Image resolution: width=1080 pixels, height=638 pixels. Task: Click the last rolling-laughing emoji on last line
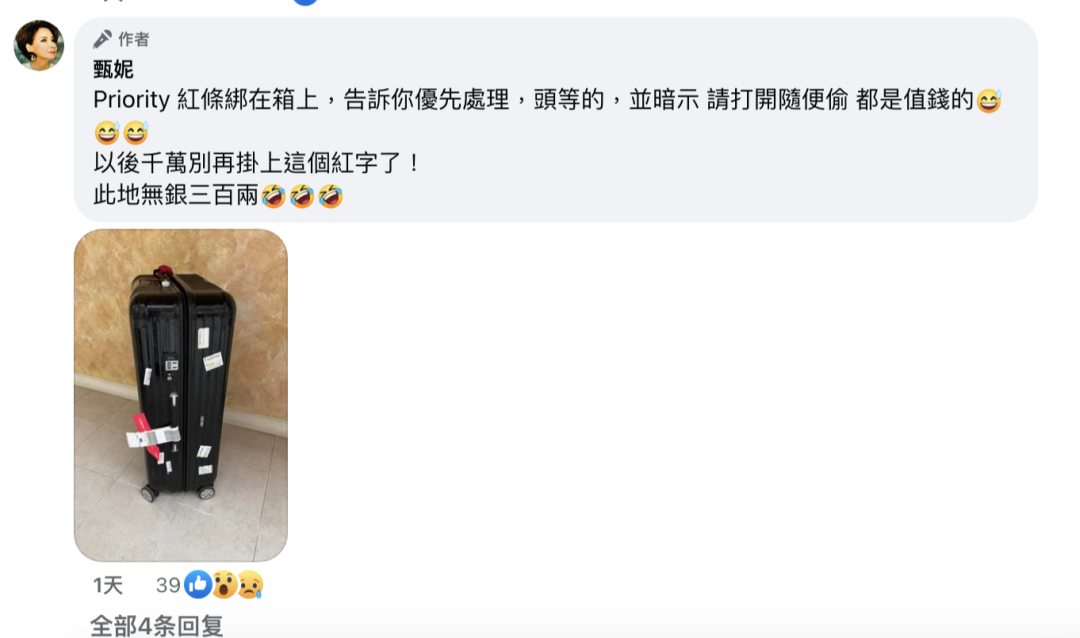tap(331, 196)
